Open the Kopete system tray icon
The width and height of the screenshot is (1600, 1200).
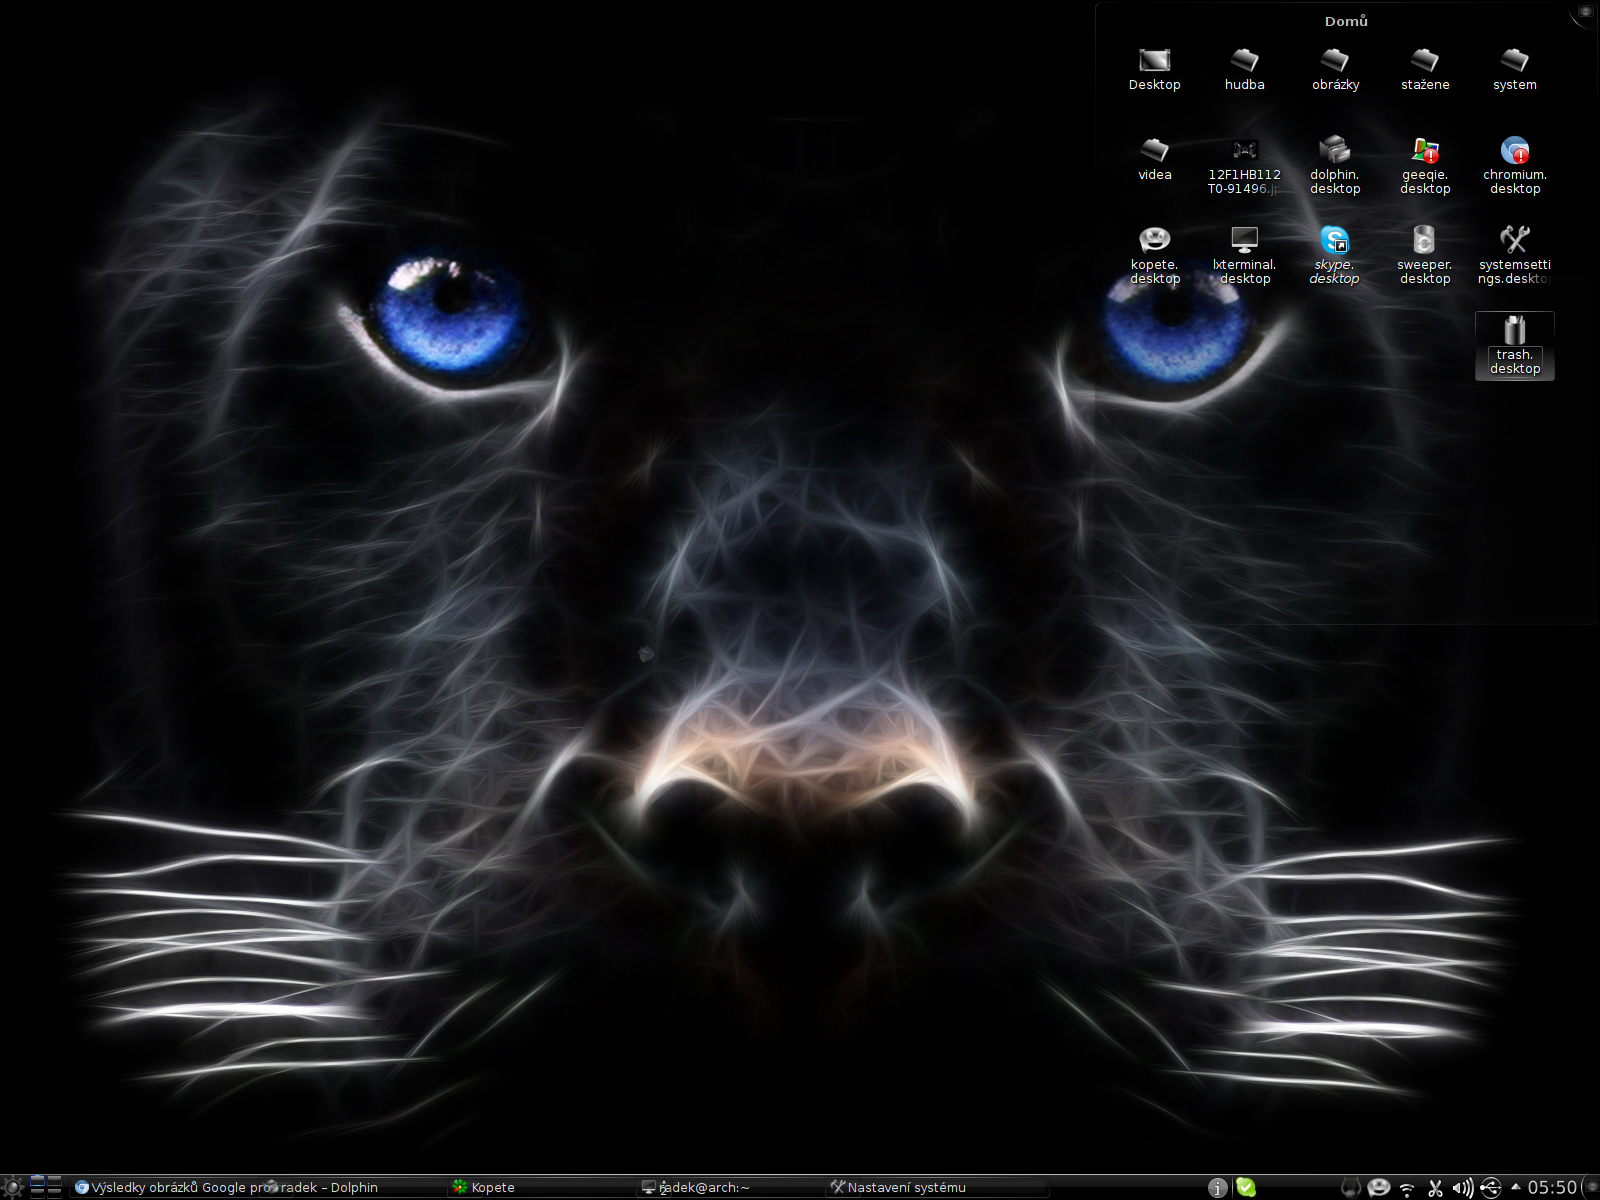(x=1379, y=1187)
